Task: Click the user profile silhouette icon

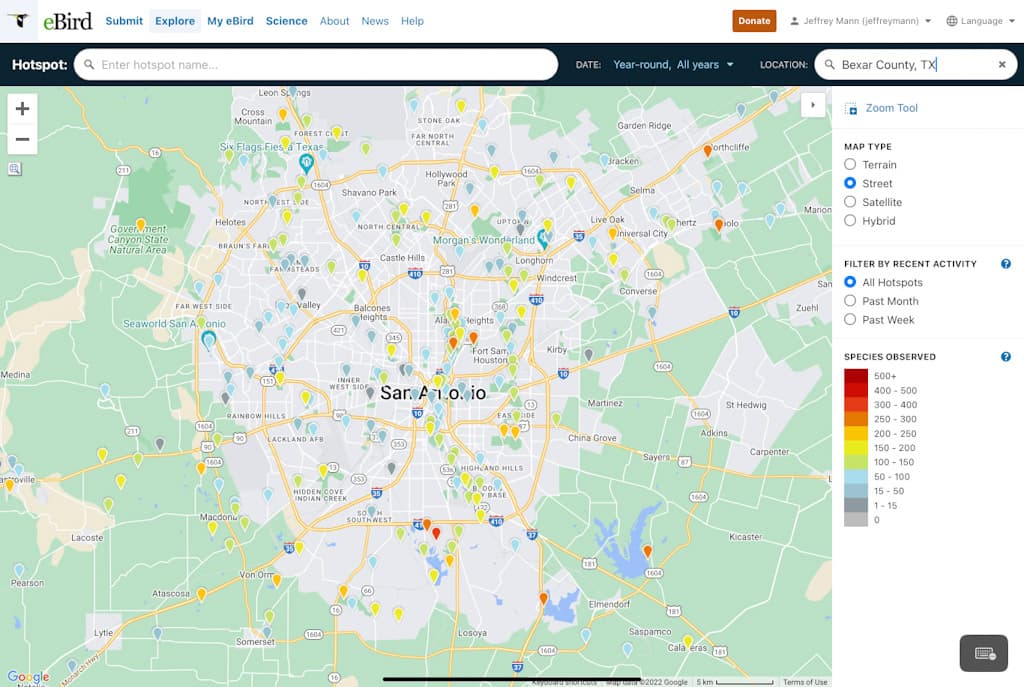Action: tap(794, 21)
